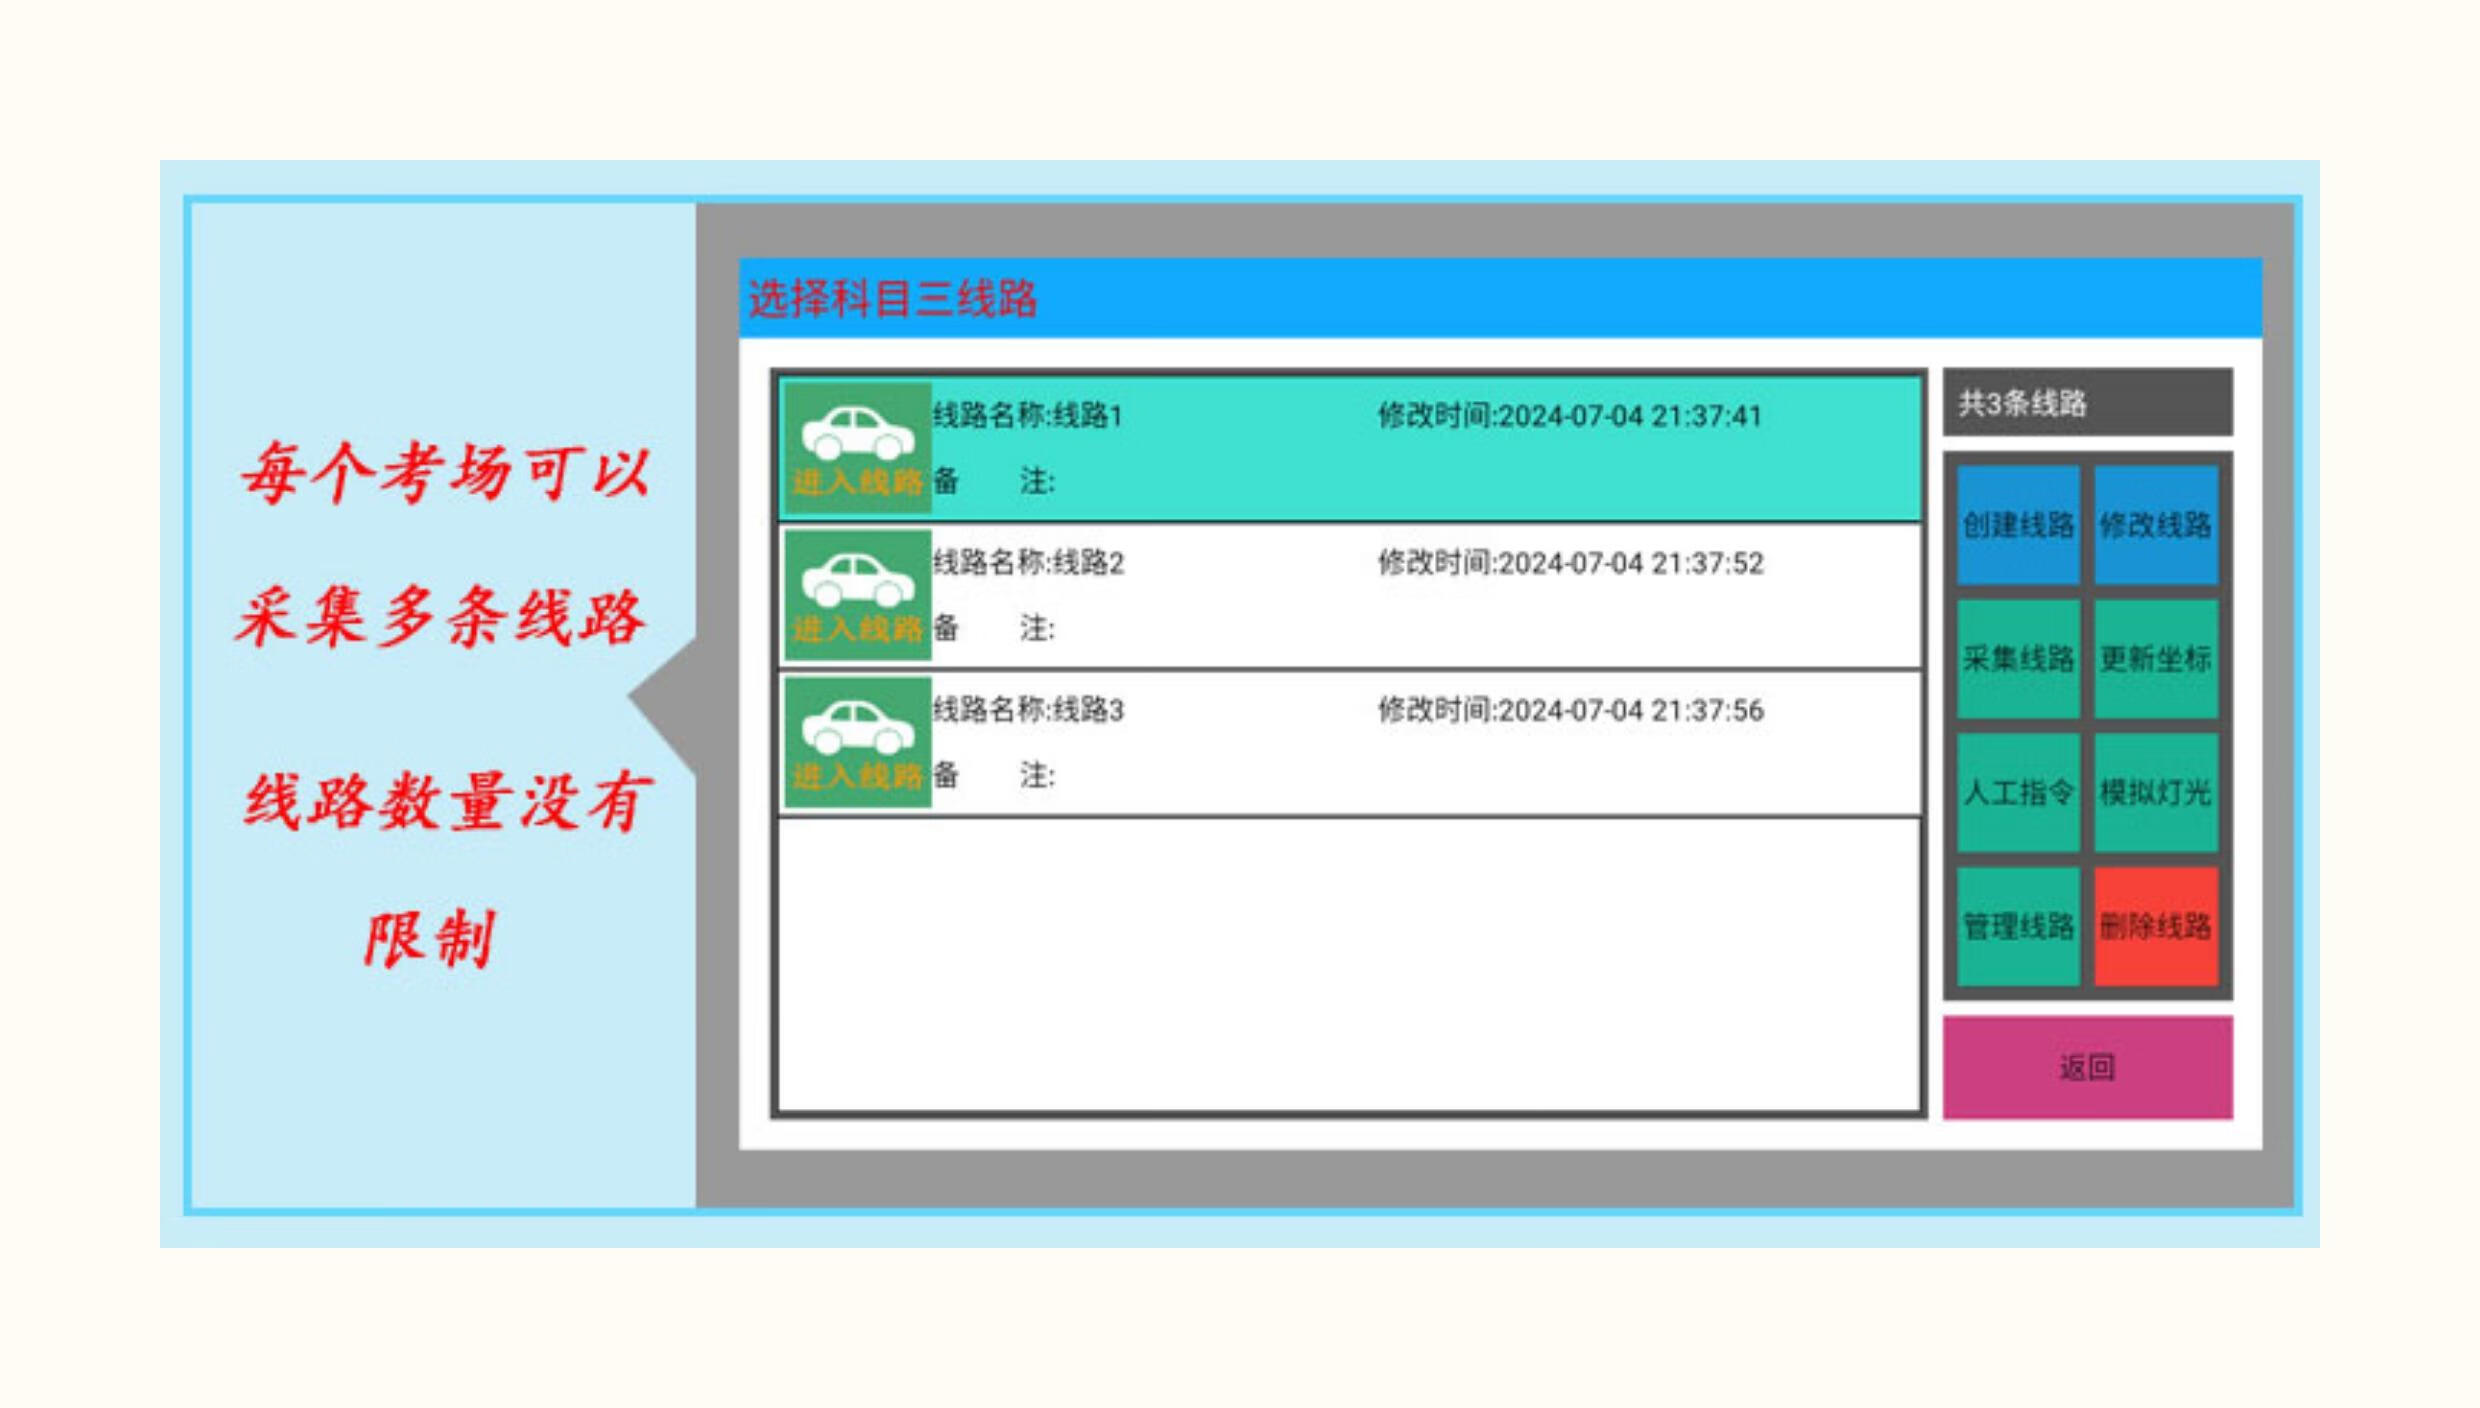The height and width of the screenshot is (1408, 2480).
Task: Open the 人工指令 panel
Action: click(2018, 792)
